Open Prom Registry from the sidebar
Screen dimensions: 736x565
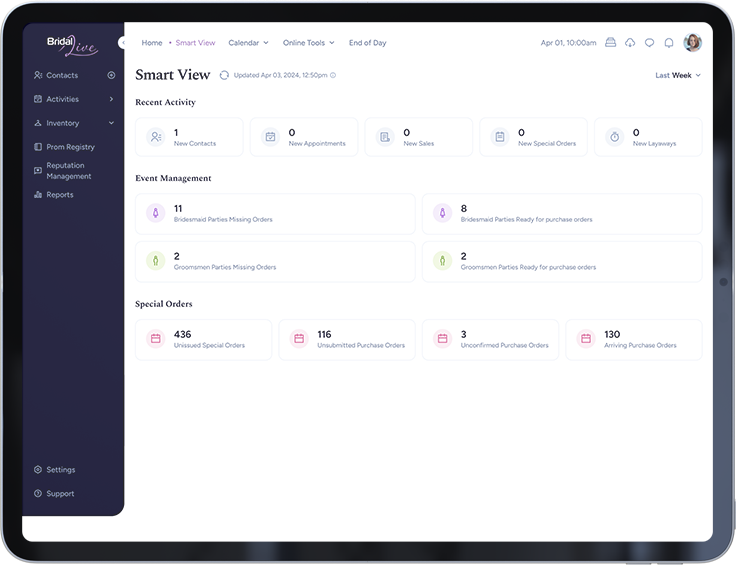(x=70, y=147)
